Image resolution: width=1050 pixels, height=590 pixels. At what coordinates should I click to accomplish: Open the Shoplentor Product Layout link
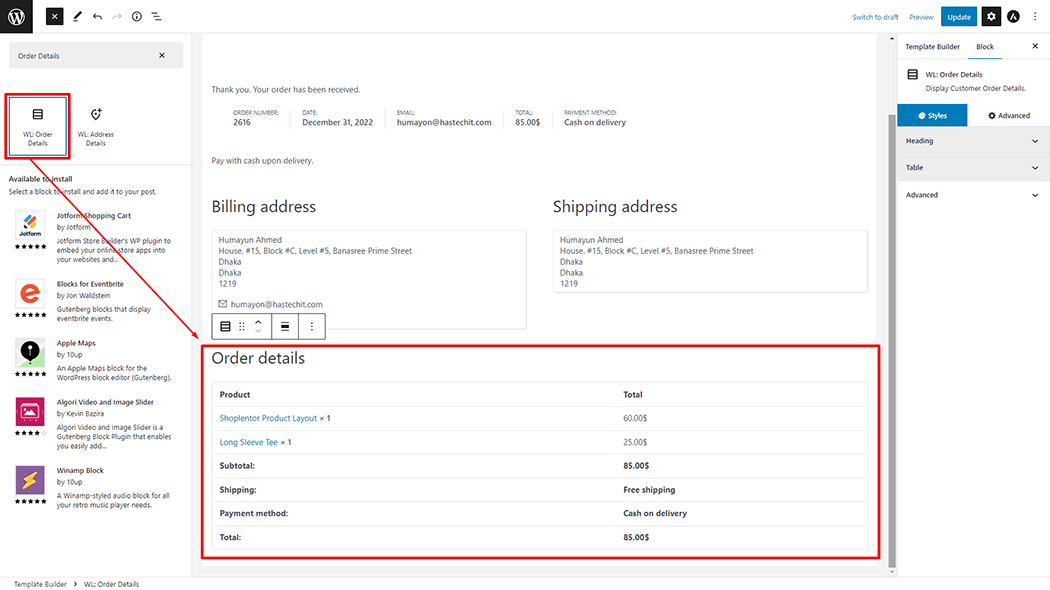(x=268, y=418)
